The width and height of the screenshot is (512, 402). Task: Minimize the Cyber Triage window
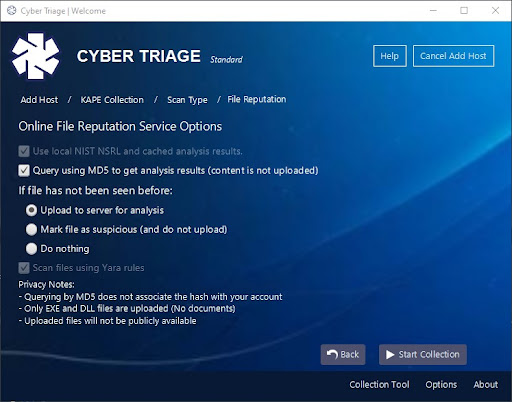[x=433, y=11]
